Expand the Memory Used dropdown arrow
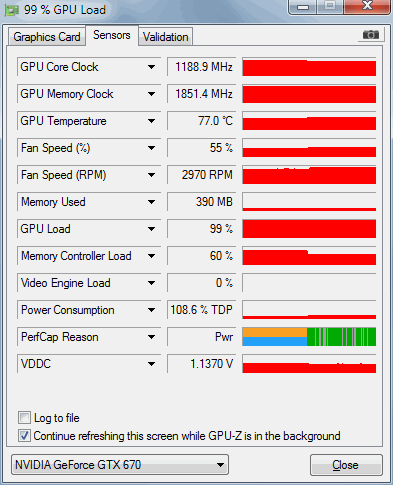 tap(151, 202)
